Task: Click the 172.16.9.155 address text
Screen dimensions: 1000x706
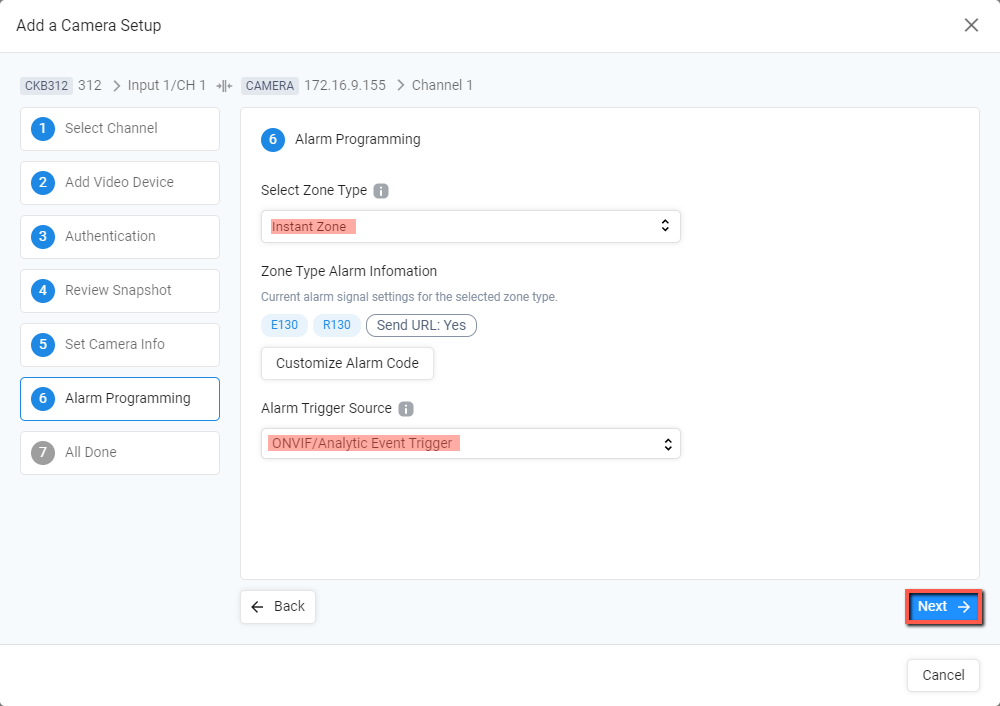Action: (345, 85)
